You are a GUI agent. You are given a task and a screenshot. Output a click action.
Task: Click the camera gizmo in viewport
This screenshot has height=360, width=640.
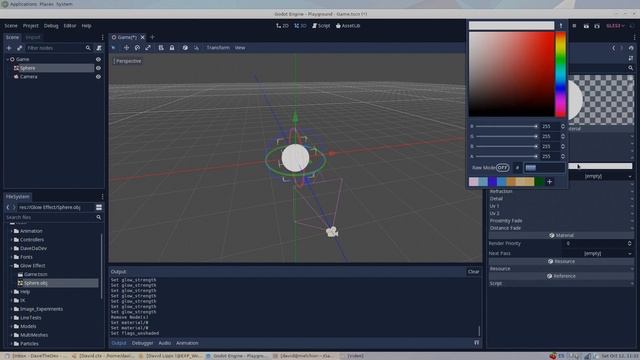pyautogui.click(x=332, y=232)
